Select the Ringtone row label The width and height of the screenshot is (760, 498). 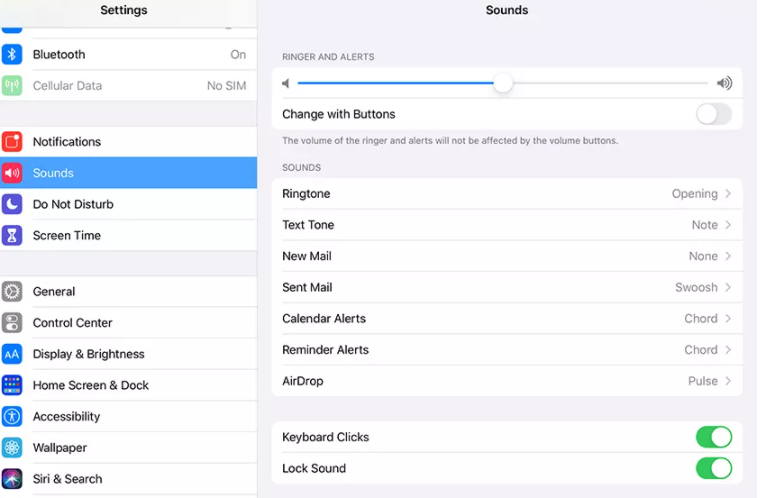tap(306, 193)
